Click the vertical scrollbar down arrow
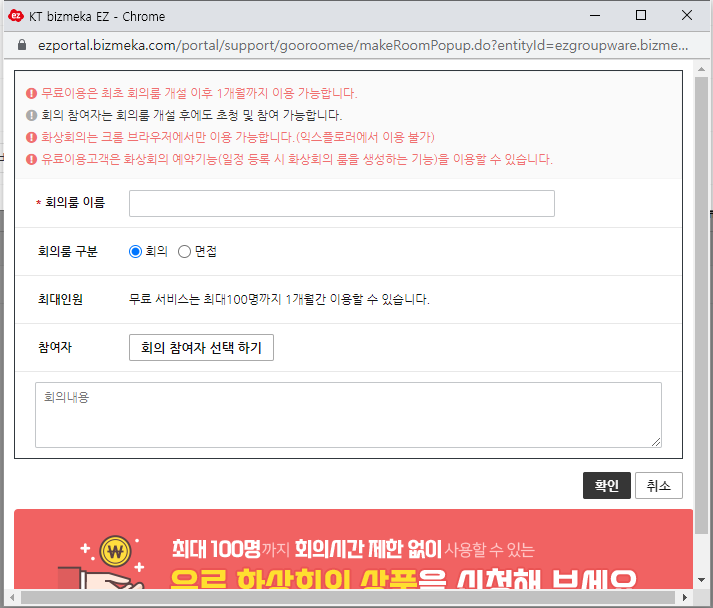The height and width of the screenshot is (608, 713). pyautogui.click(x=701, y=581)
